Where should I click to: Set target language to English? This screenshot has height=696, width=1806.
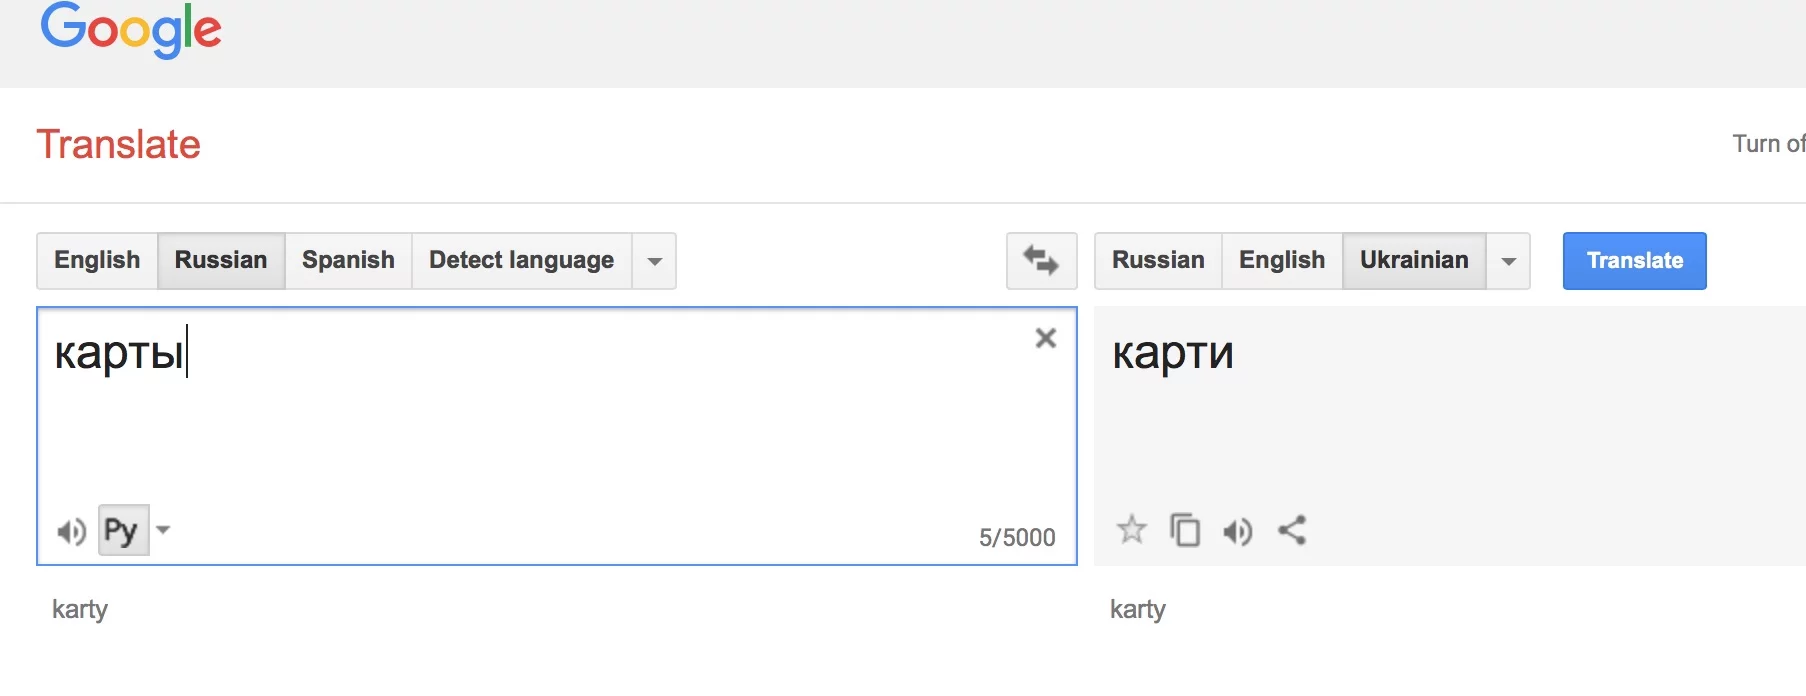1281,261
